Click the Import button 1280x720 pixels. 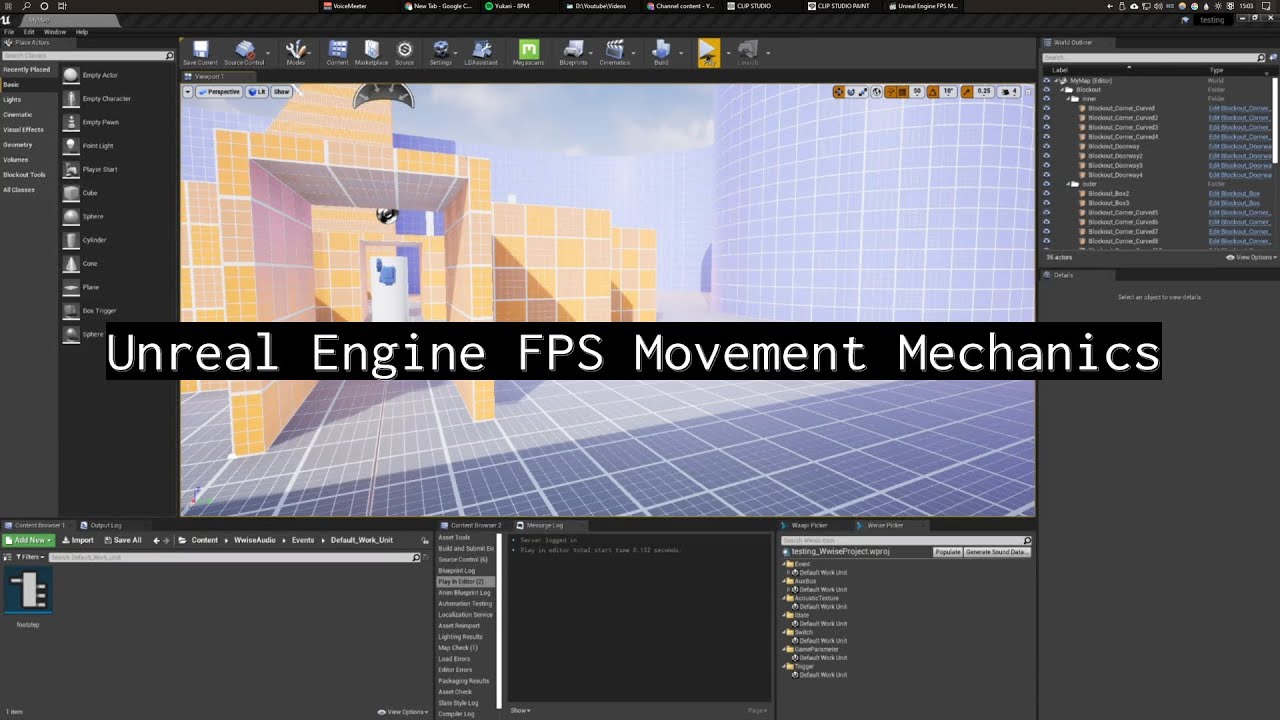[x=77, y=540]
